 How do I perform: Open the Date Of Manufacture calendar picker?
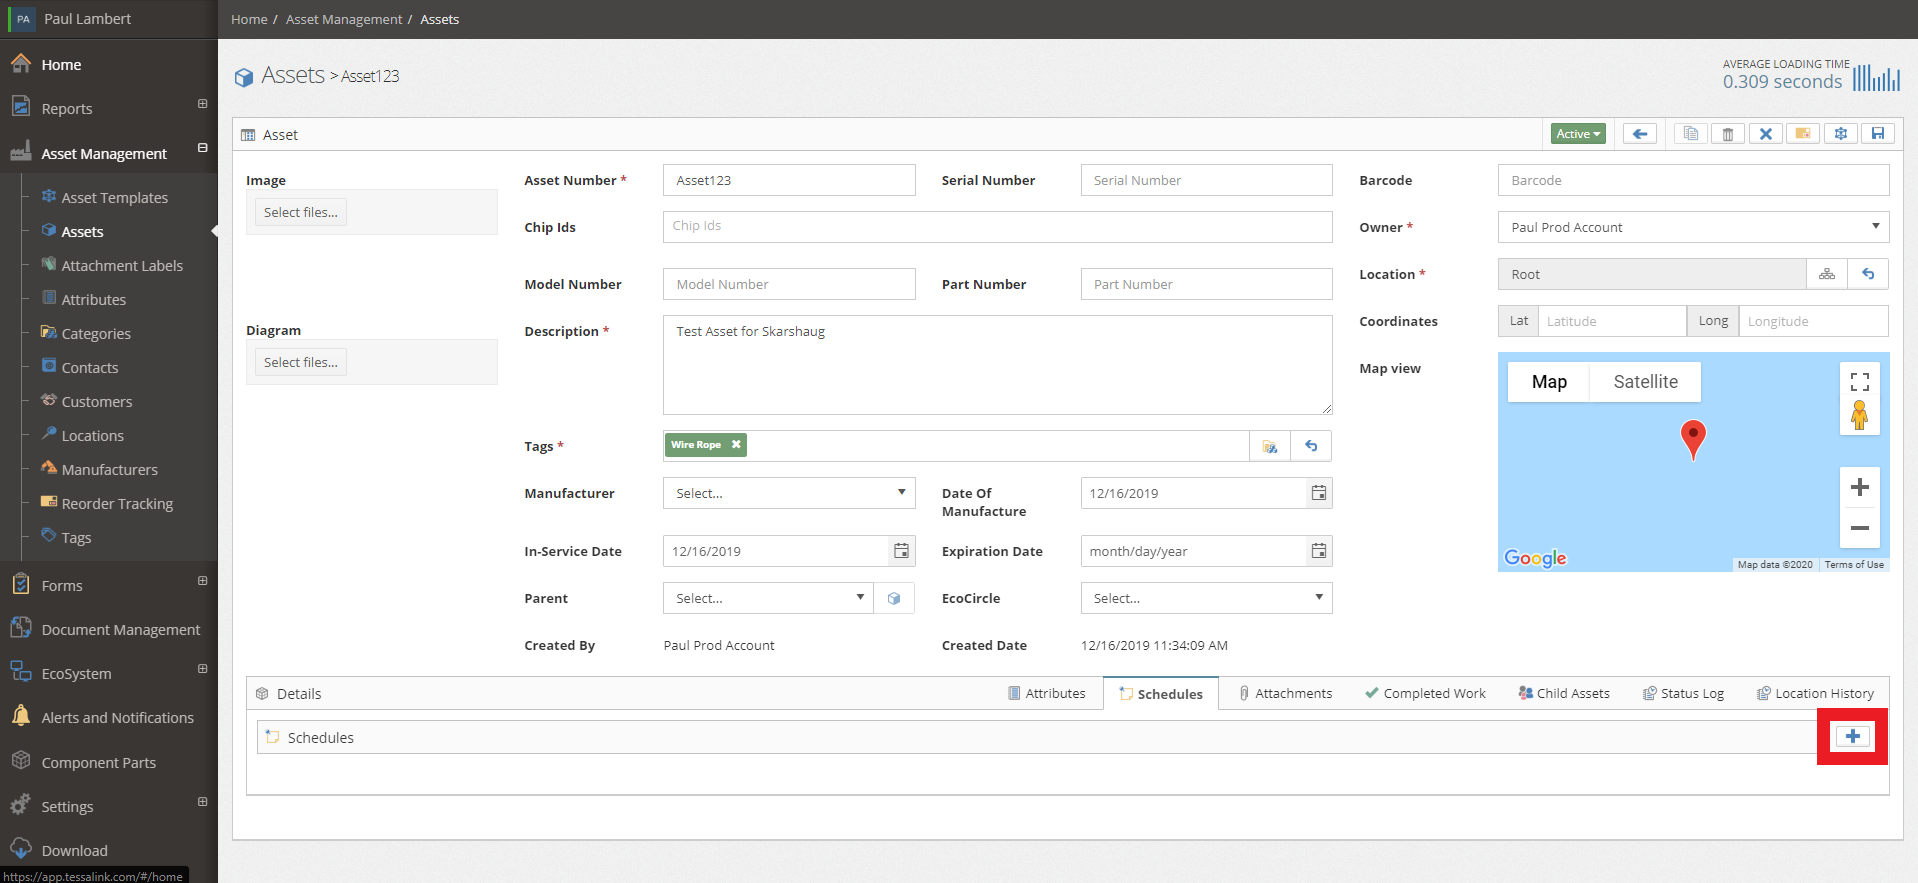pos(1319,493)
